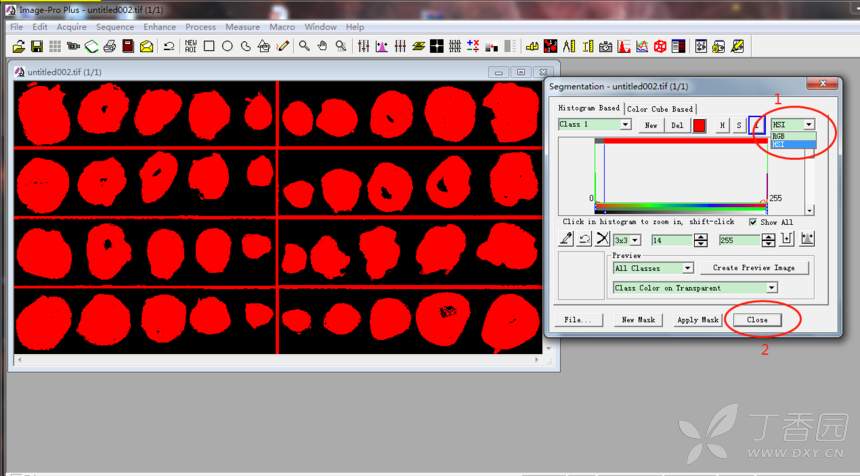860x476 pixels.
Task: Toggle the Show All checkbox
Action: pyautogui.click(x=753, y=222)
